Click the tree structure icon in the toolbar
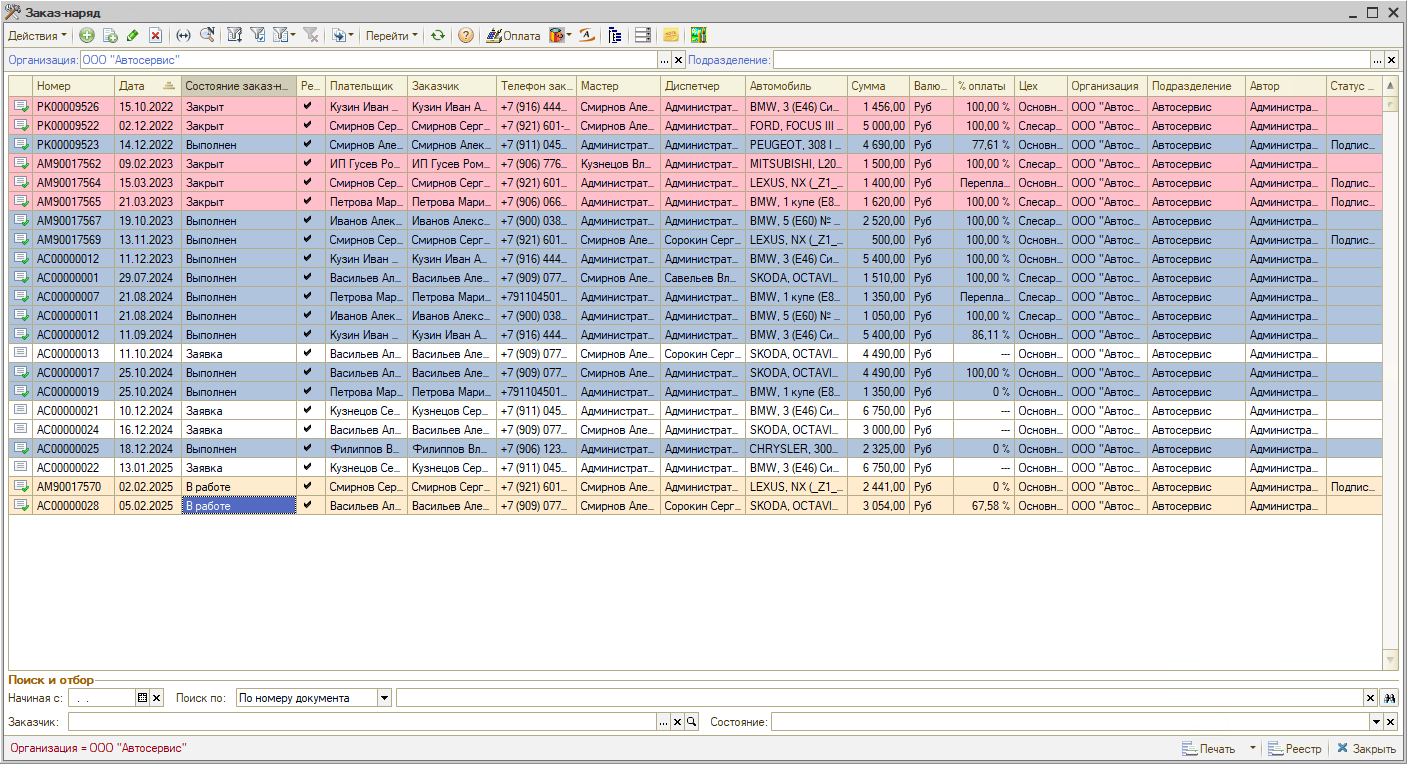 click(615, 35)
